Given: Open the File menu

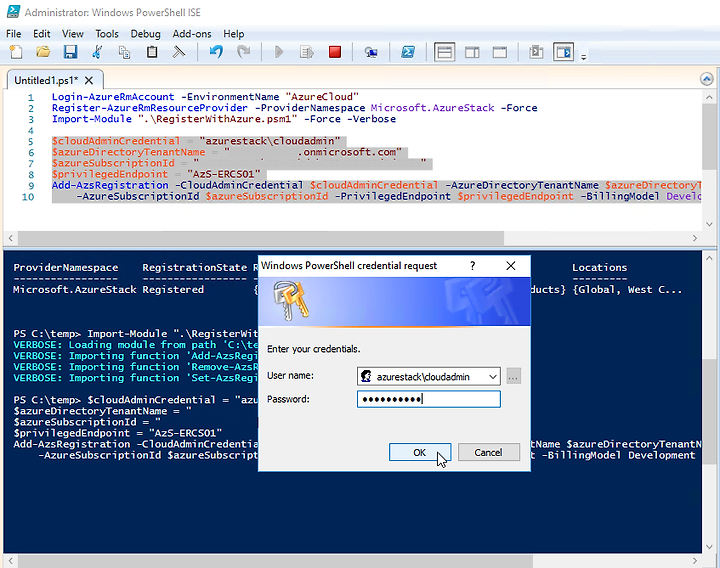Looking at the screenshot, I should coord(13,34).
